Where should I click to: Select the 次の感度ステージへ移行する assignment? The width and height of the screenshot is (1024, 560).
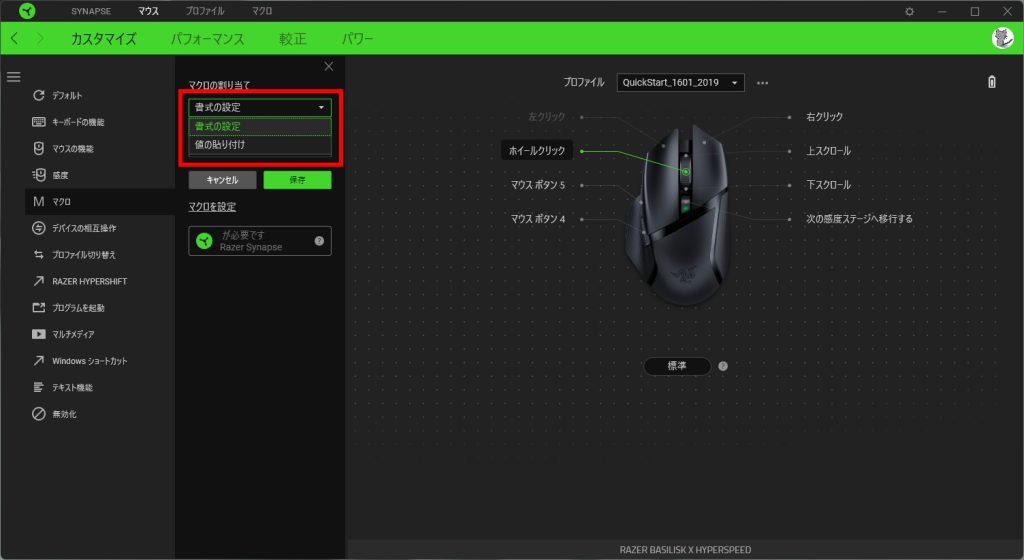click(x=859, y=219)
